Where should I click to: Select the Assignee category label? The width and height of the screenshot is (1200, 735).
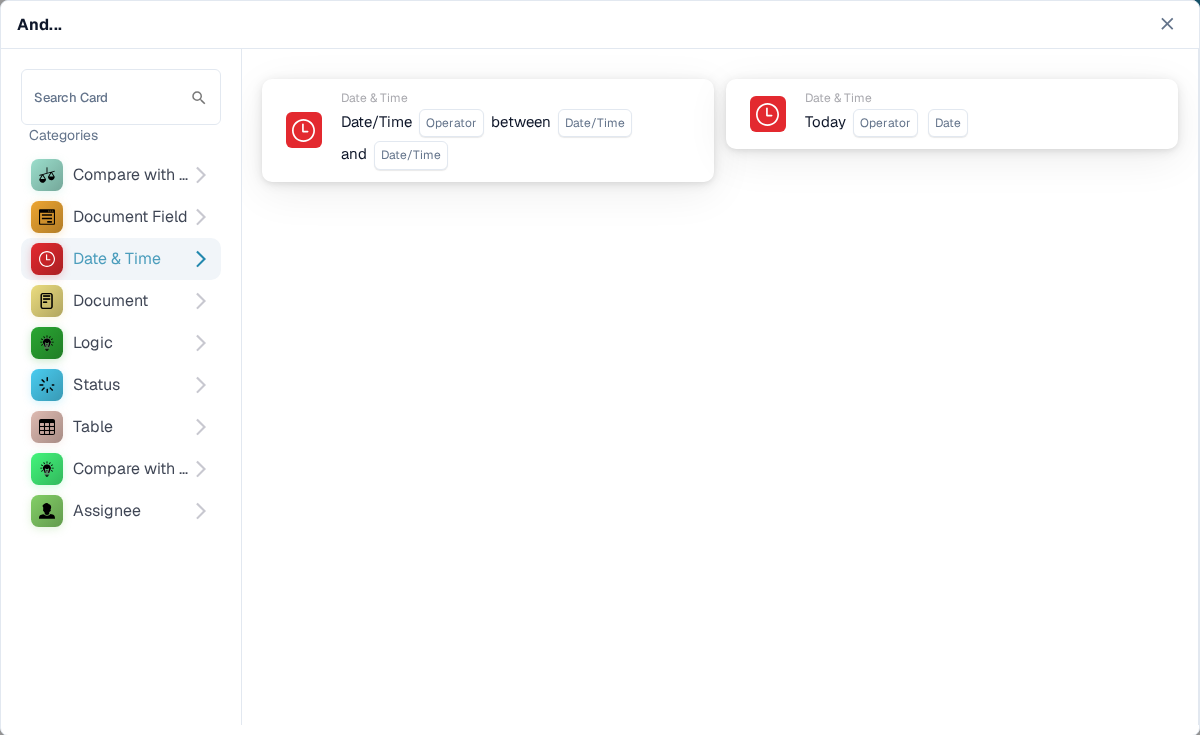[x=107, y=511]
